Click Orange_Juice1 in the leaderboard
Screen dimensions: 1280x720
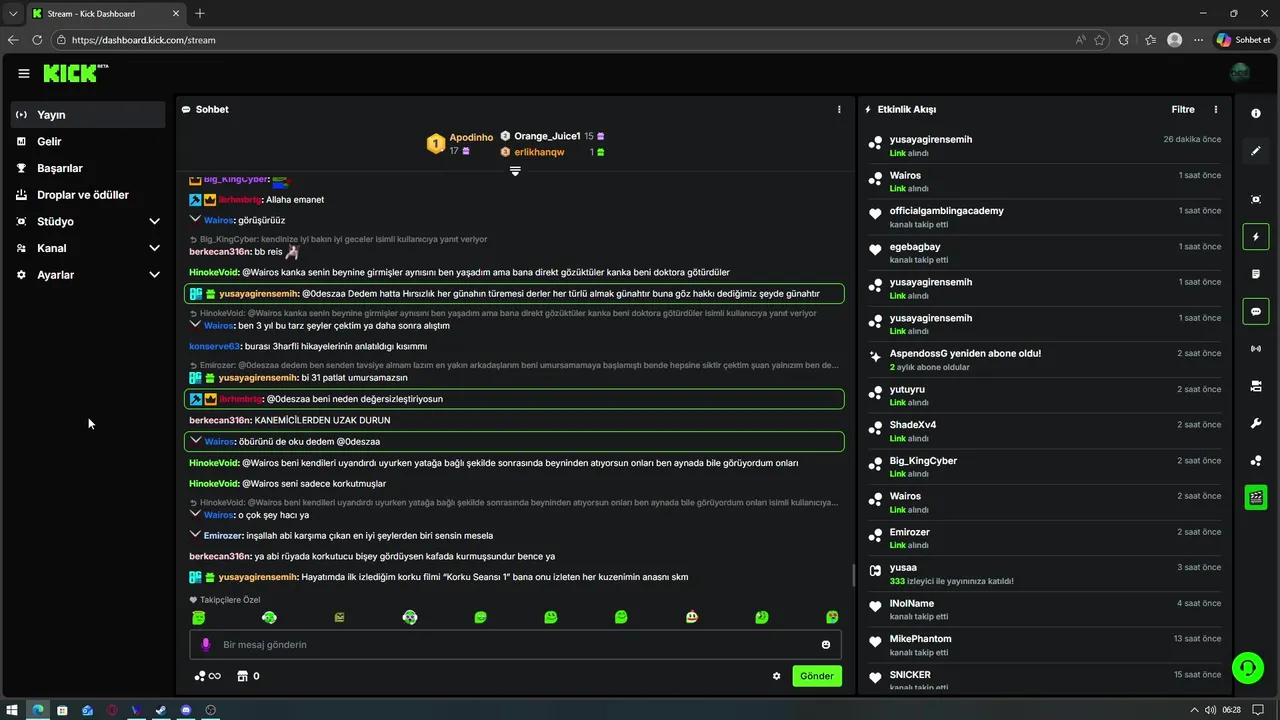tap(547, 136)
